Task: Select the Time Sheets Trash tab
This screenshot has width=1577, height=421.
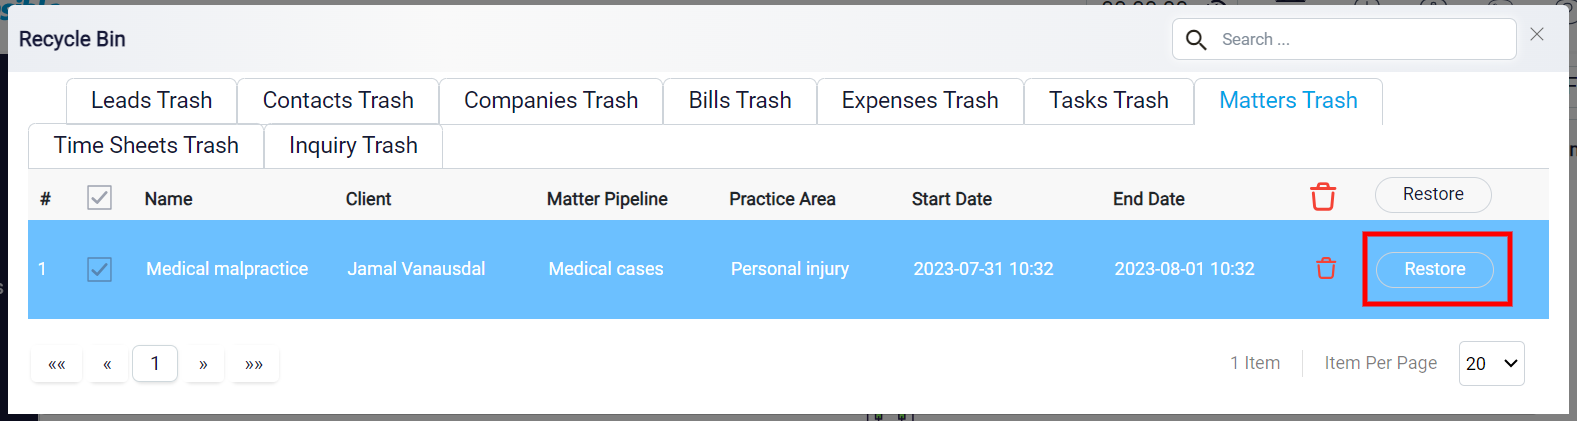Action: 146,146
